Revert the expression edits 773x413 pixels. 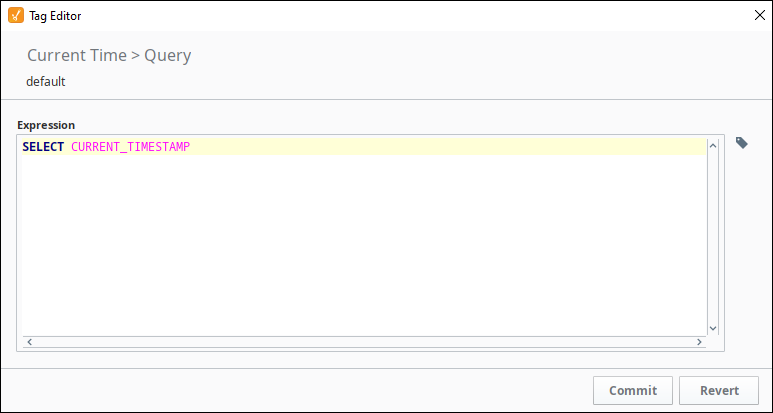(719, 390)
